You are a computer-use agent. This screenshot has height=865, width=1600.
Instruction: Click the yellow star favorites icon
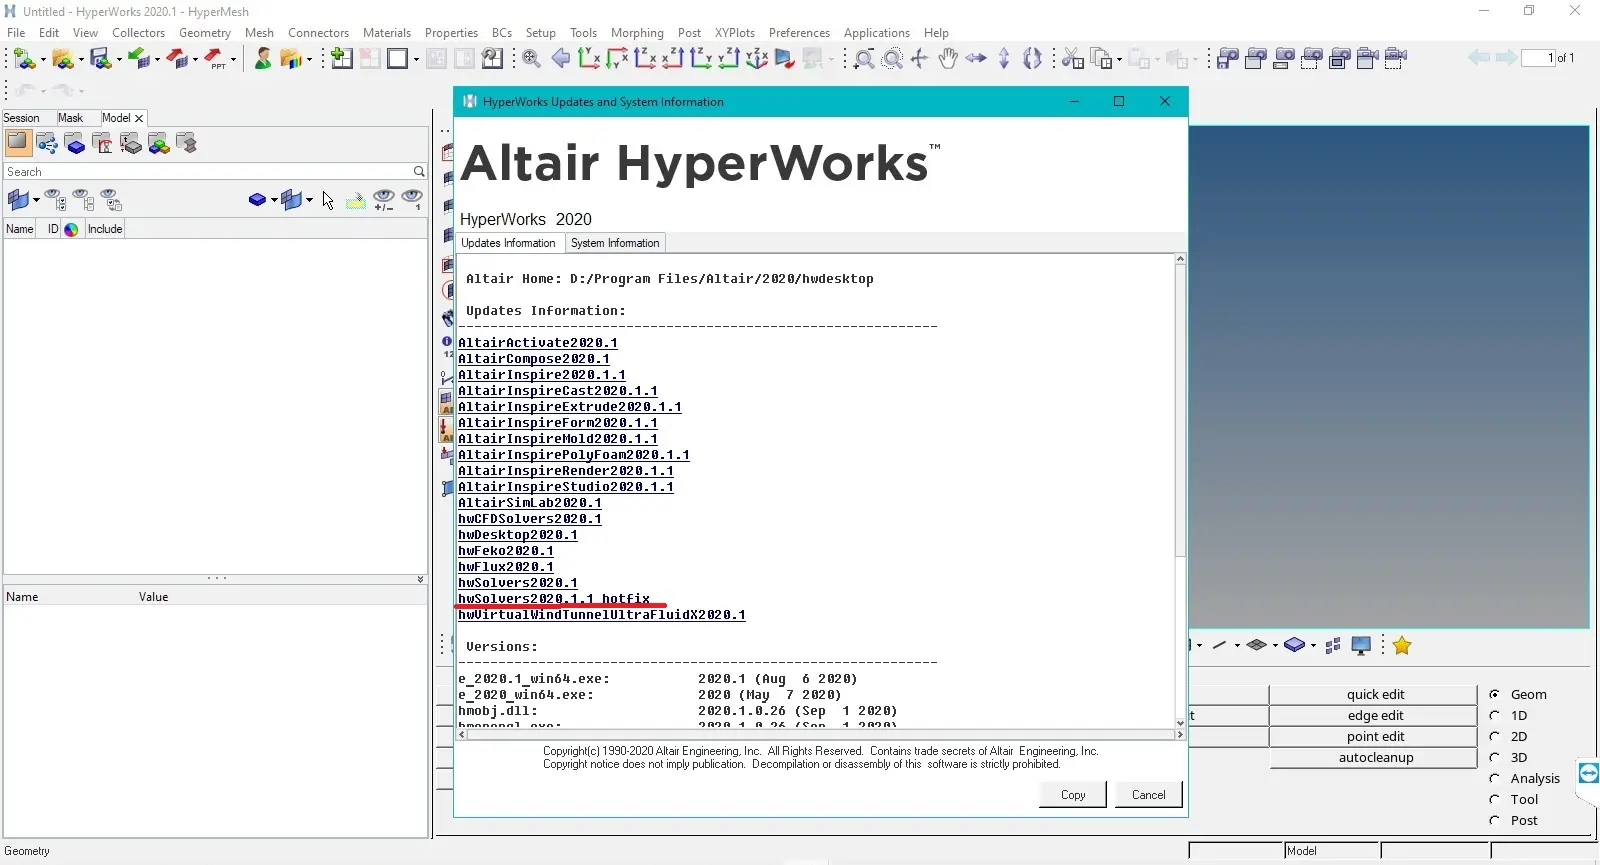[x=1402, y=646]
